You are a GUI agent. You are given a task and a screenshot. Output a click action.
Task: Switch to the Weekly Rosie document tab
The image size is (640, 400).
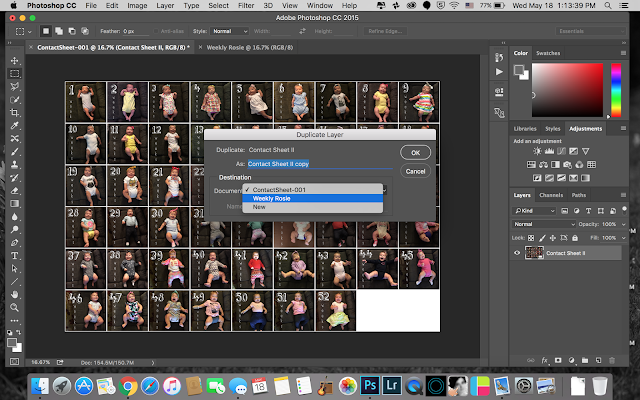(249, 47)
